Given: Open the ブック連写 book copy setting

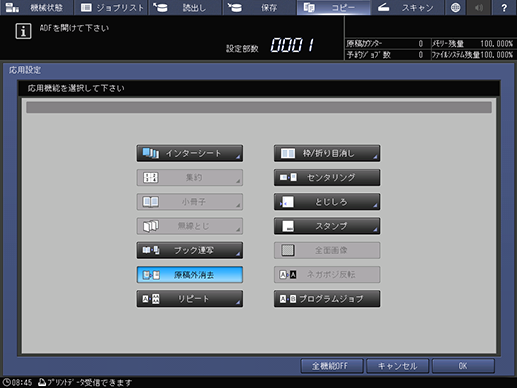Looking at the screenshot, I should 190,251.
